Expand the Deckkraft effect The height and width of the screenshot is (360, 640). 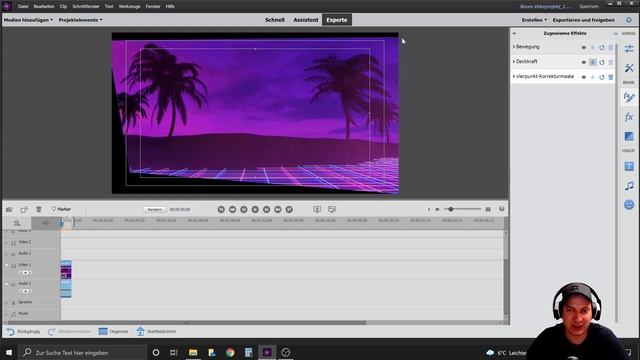click(514, 62)
